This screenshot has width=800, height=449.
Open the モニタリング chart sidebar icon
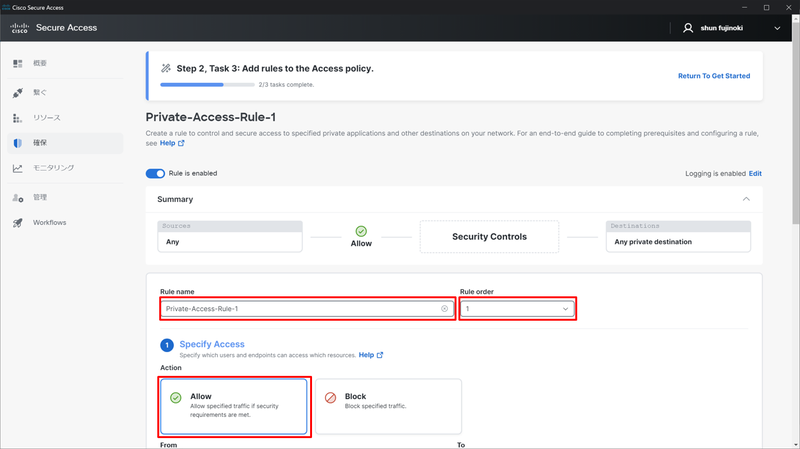(x=18, y=168)
